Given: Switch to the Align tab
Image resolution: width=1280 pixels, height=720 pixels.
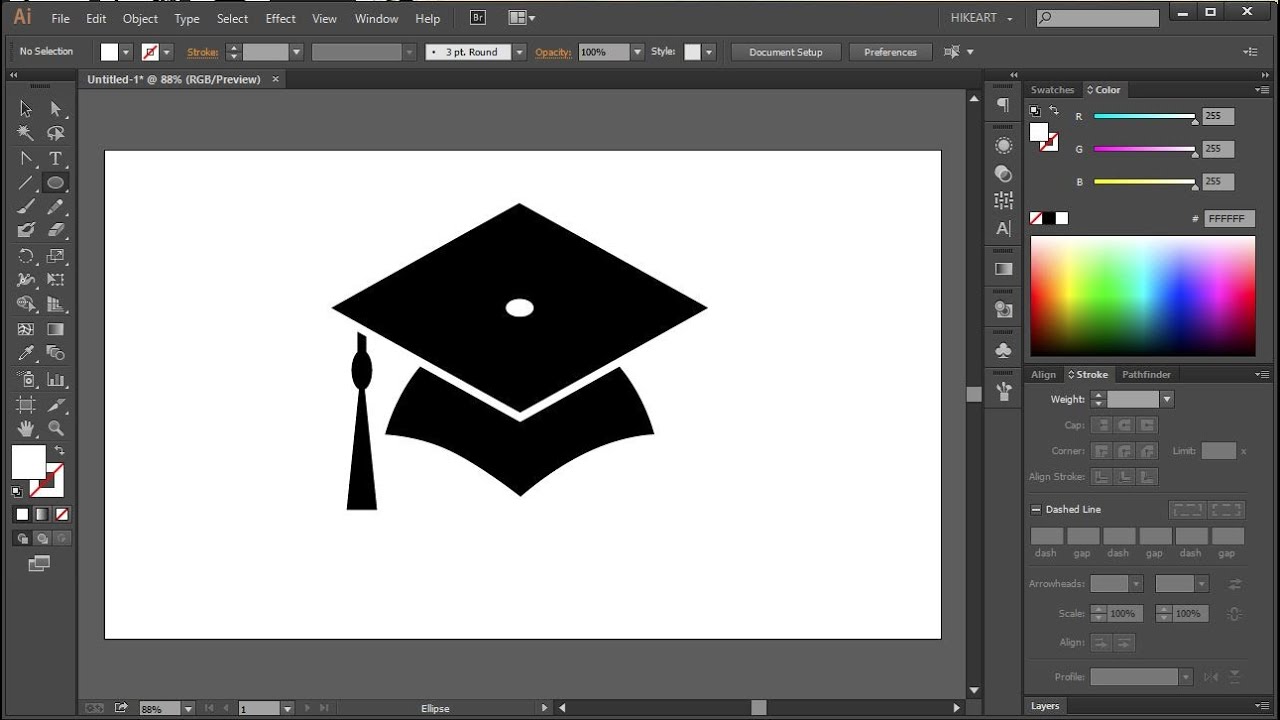Looking at the screenshot, I should point(1043,375).
